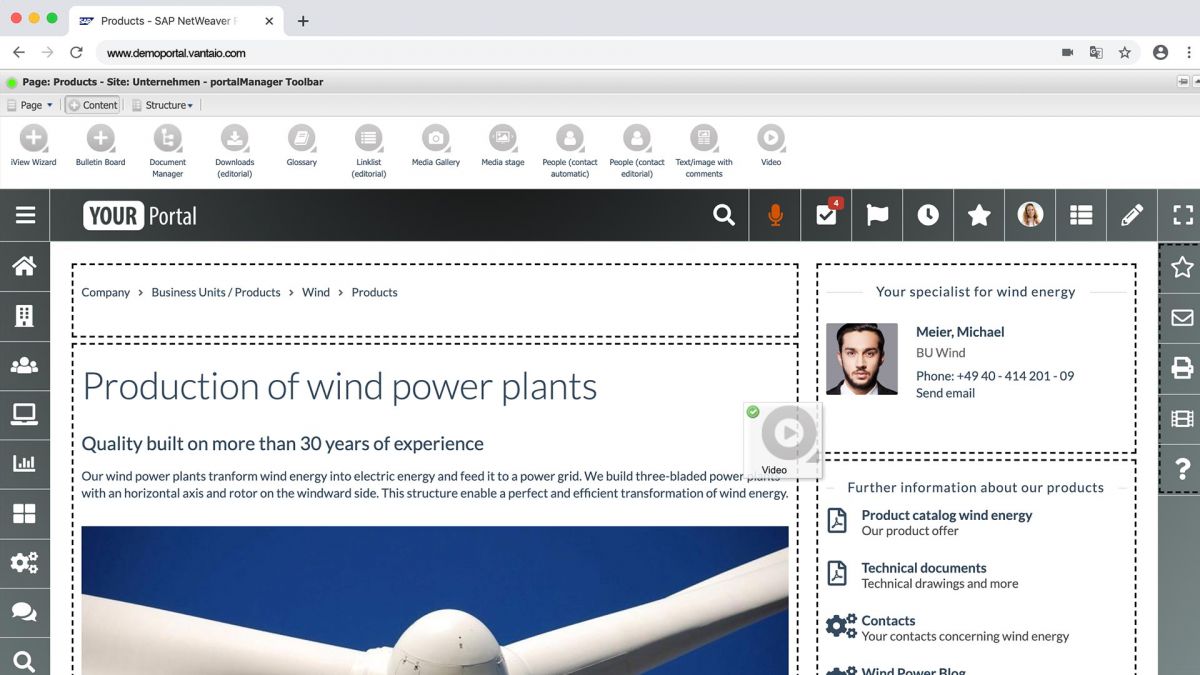The width and height of the screenshot is (1200, 675).
Task: Open the Product catalog wind energy link
Action: point(947,515)
